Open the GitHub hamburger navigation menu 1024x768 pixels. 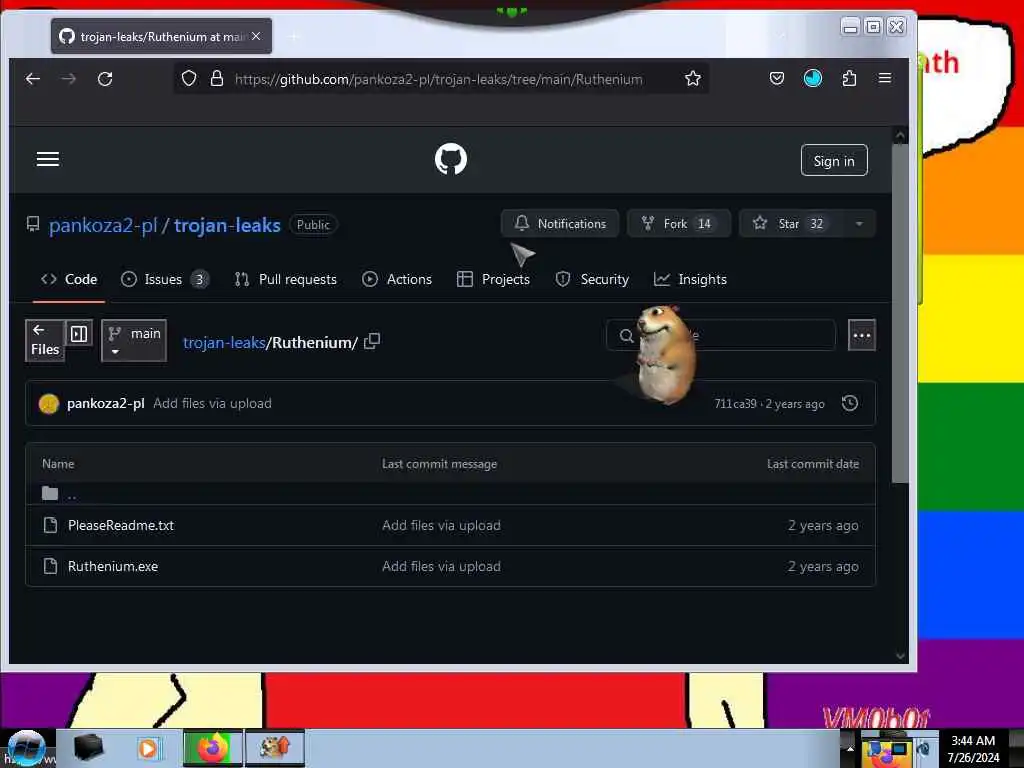click(x=48, y=159)
